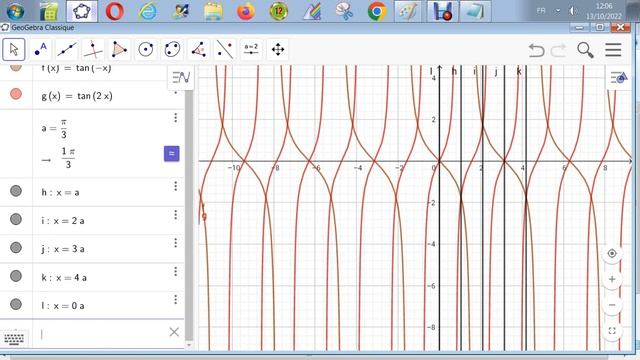Select the Circle with center tool
This screenshot has width=640, height=360.
point(146,50)
